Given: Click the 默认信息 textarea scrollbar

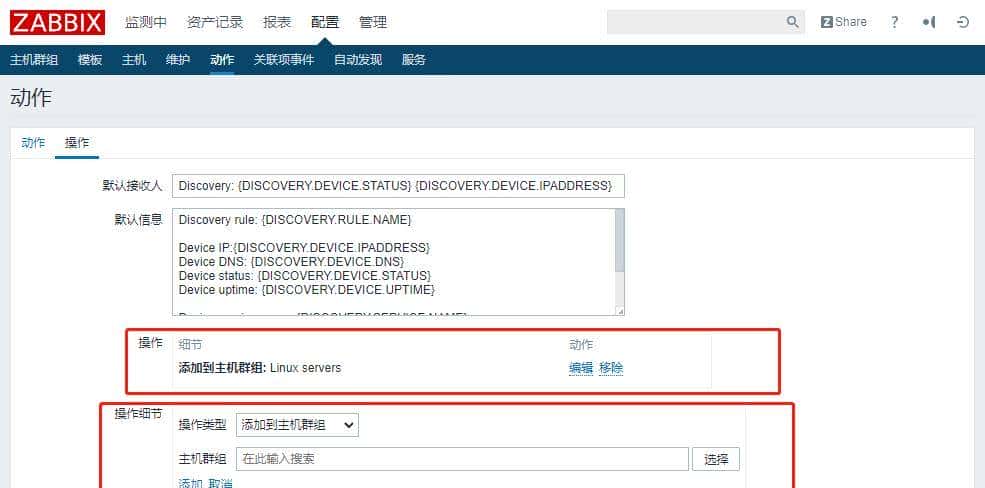Looking at the screenshot, I should pyautogui.click(x=619, y=241).
